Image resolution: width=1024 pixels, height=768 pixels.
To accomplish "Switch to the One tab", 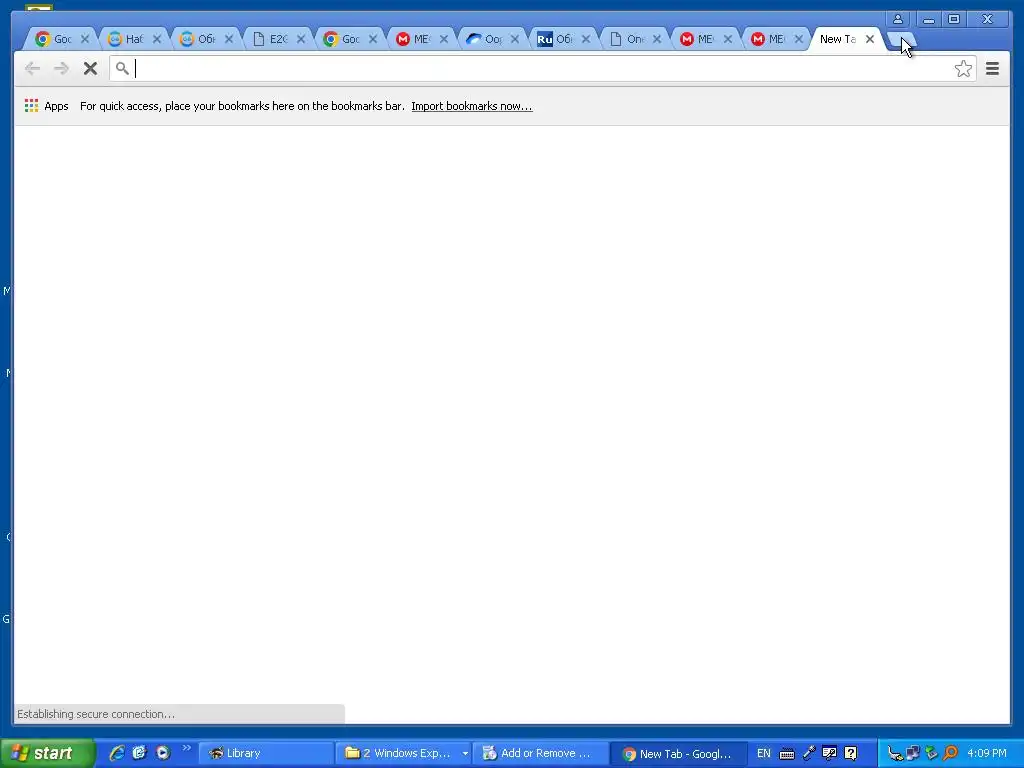I will 634,39.
